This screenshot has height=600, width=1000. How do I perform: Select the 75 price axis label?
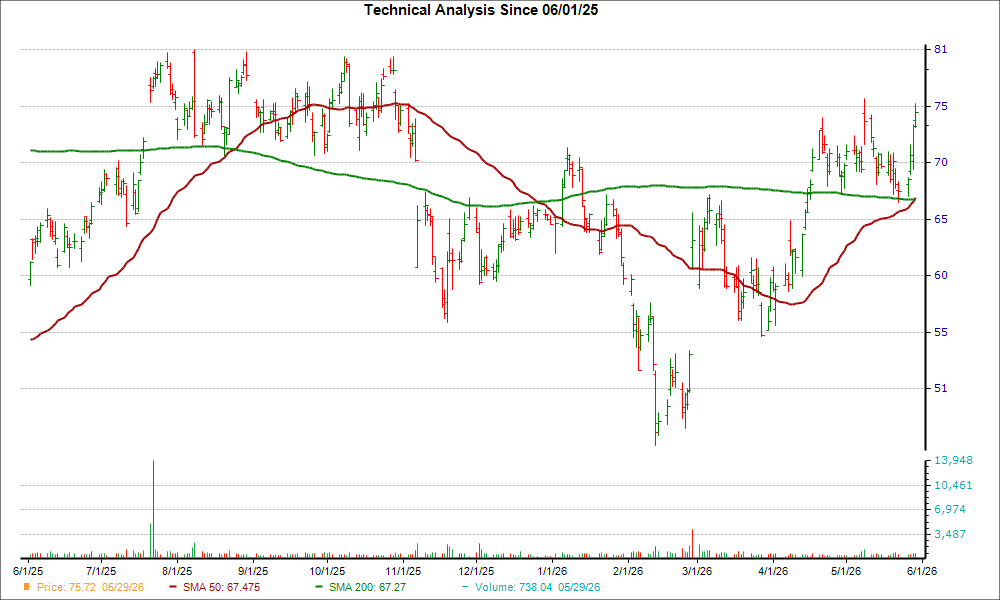tap(941, 106)
